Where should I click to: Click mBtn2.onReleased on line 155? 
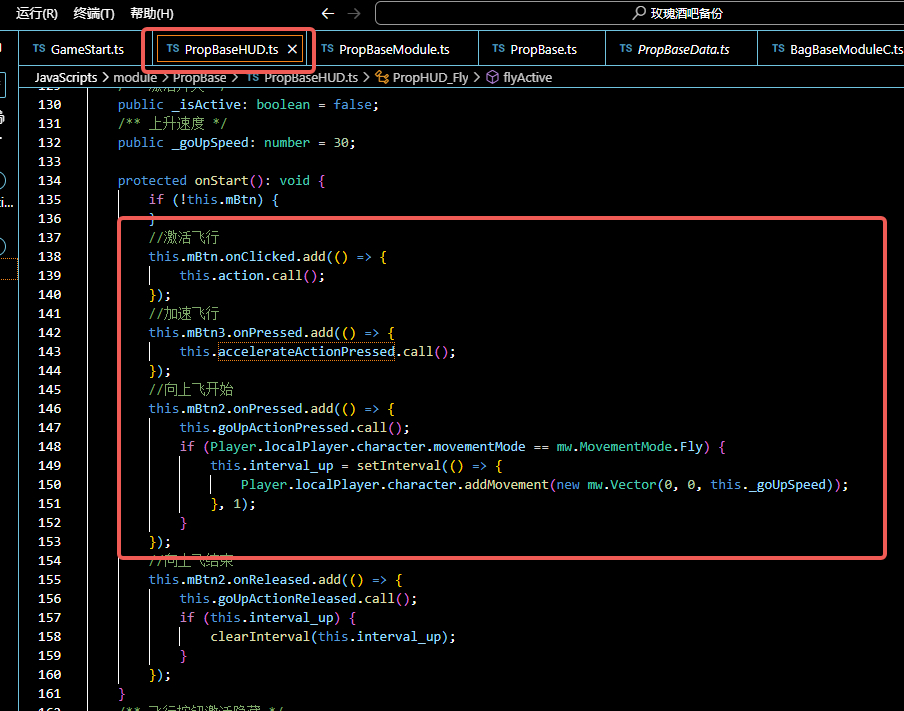tap(248, 579)
